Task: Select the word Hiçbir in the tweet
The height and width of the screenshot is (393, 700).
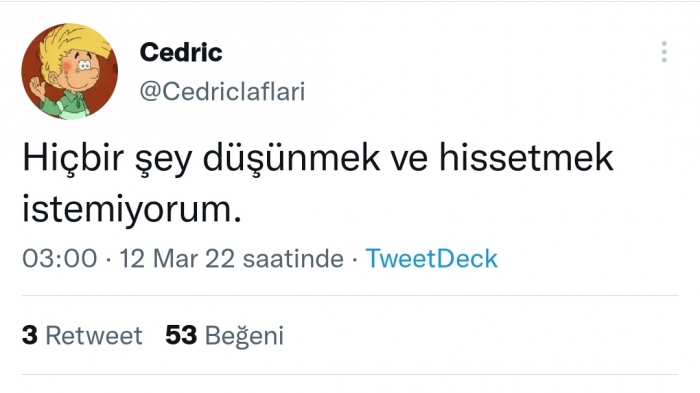Action: click(73, 158)
